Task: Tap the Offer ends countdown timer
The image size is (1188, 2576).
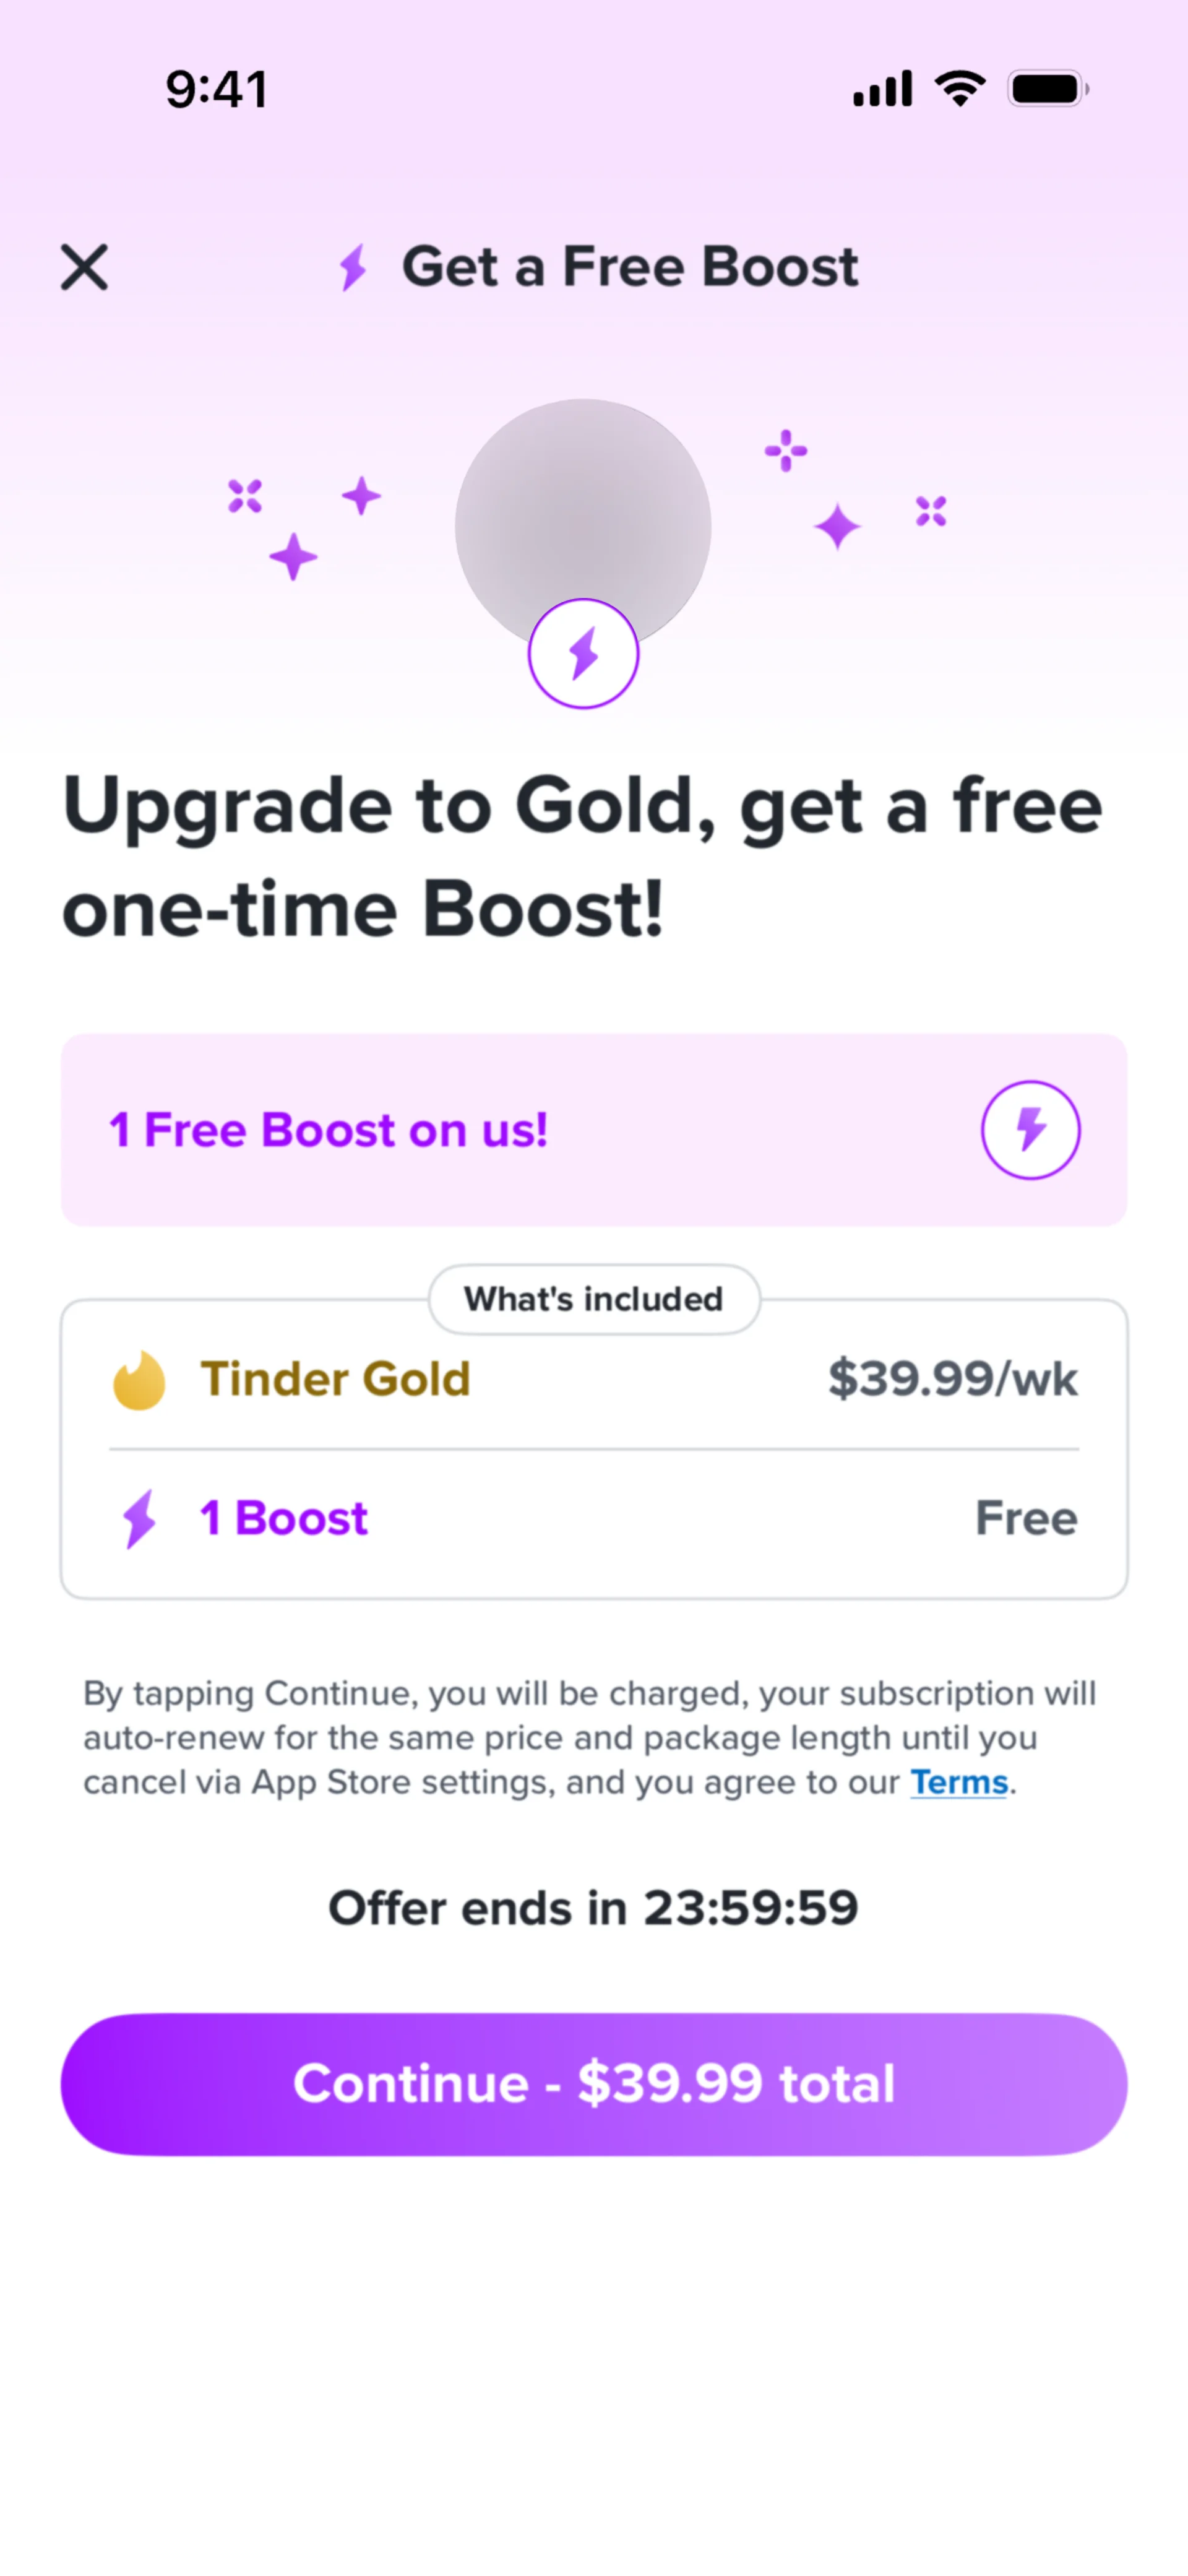Action: click(594, 1908)
